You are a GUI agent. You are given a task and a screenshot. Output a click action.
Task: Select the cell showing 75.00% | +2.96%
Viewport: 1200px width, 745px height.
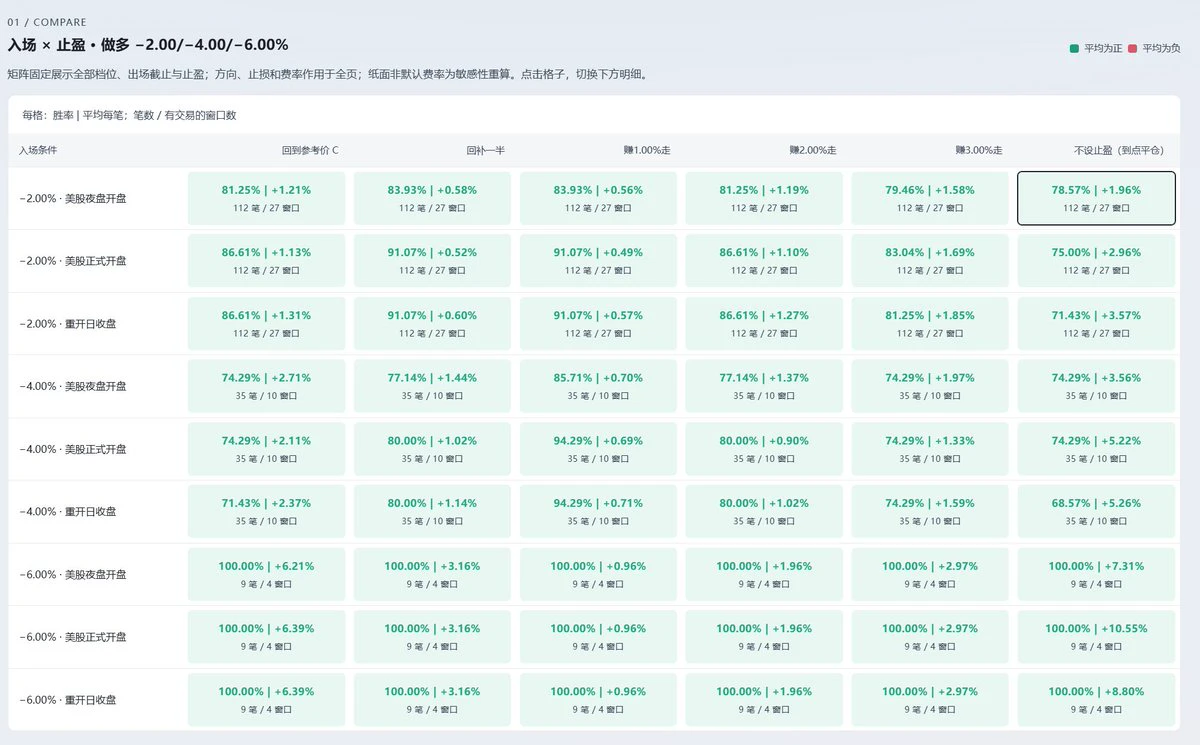pyautogui.click(x=1096, y=261)
